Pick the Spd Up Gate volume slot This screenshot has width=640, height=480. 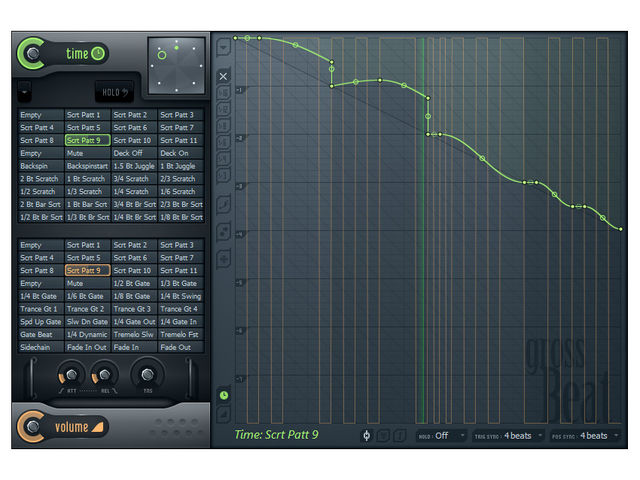(41, 322)
